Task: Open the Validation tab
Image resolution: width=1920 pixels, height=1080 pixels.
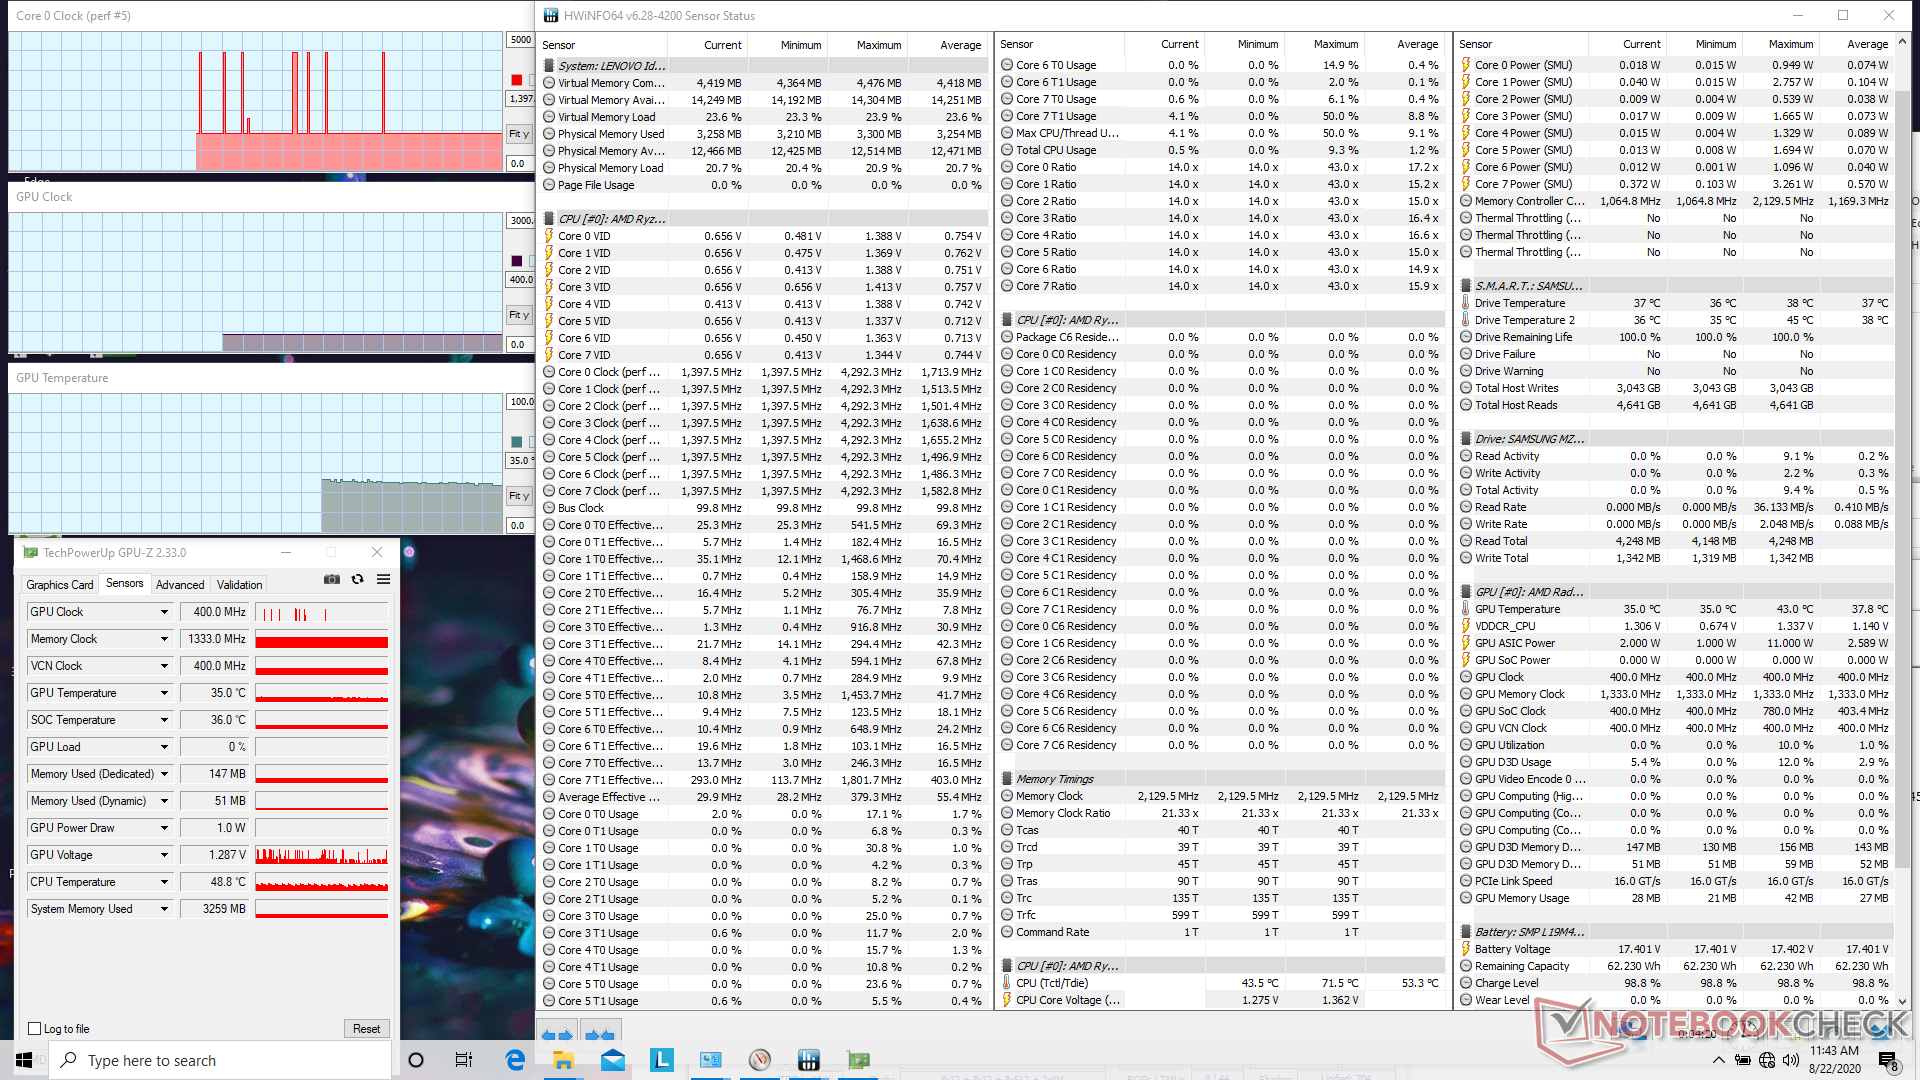Action: pyautogui.click(x=239, y=585)
